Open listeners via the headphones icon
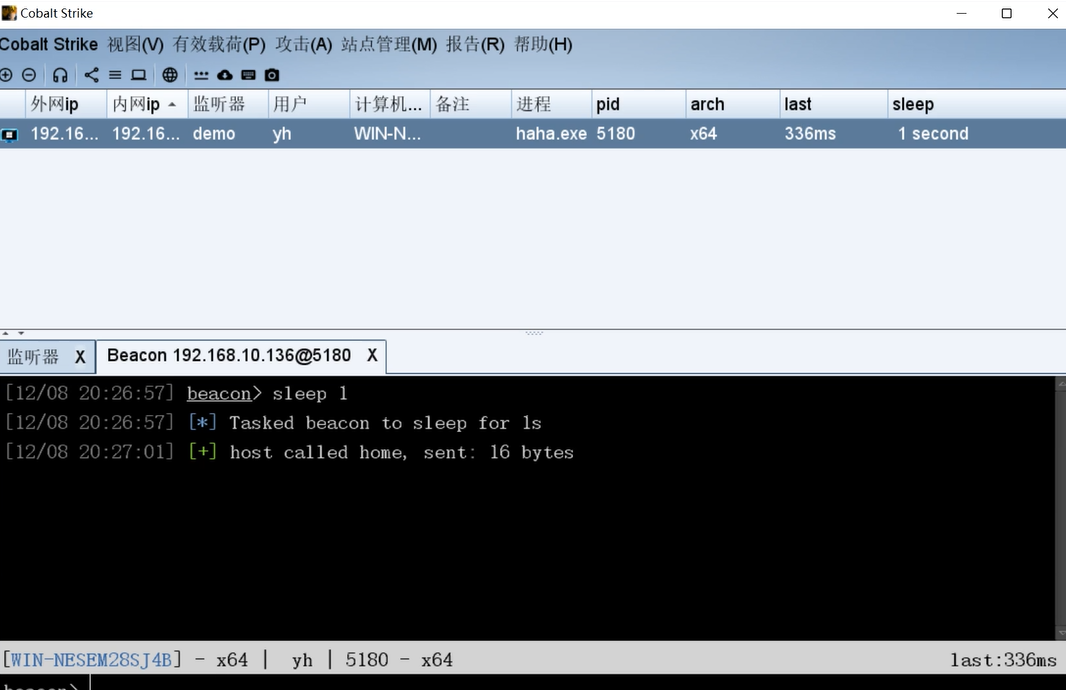The image size is (1066, 690). [60, 75]
